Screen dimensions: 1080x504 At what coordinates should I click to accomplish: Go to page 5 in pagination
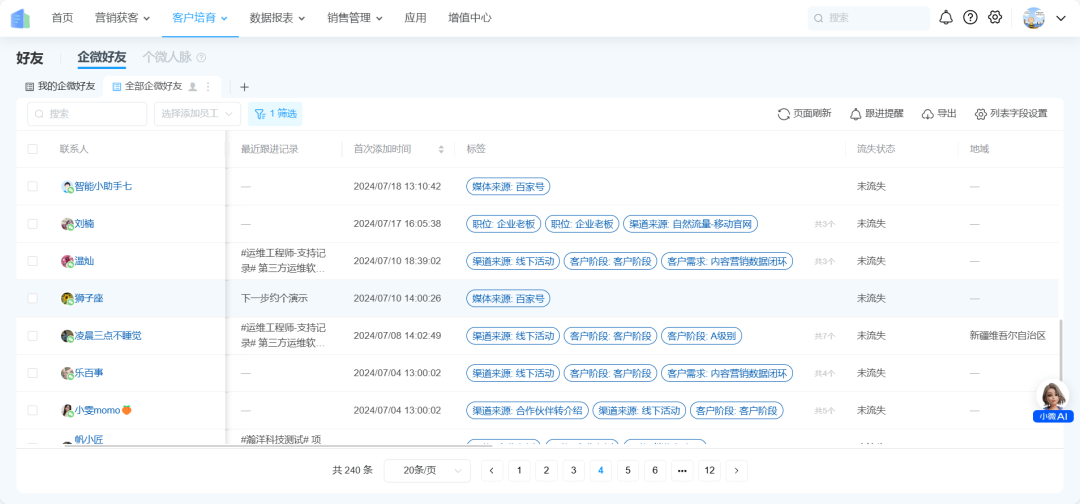pos(627,470)
